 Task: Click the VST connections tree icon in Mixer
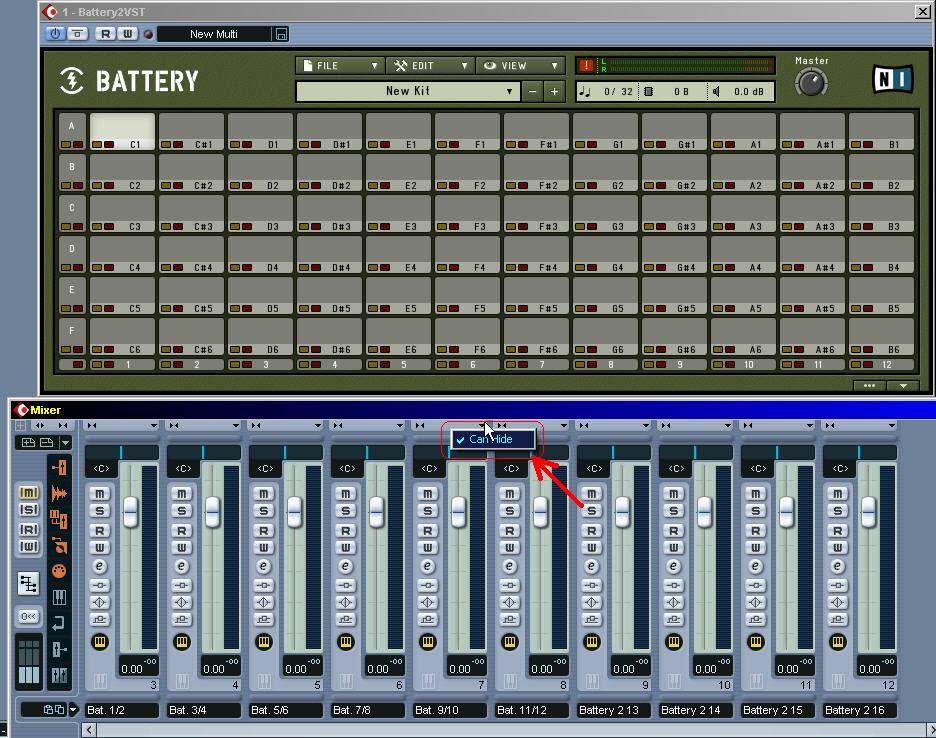click(28, 583)
